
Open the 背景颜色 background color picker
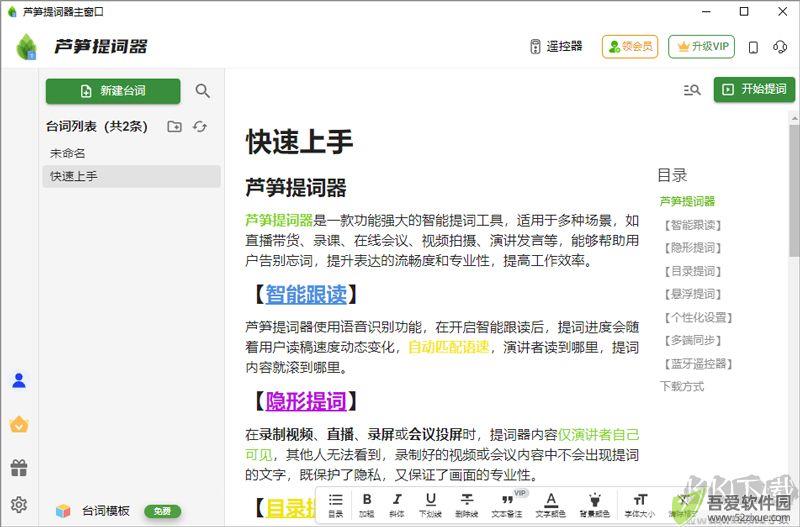tap(594, 505)
